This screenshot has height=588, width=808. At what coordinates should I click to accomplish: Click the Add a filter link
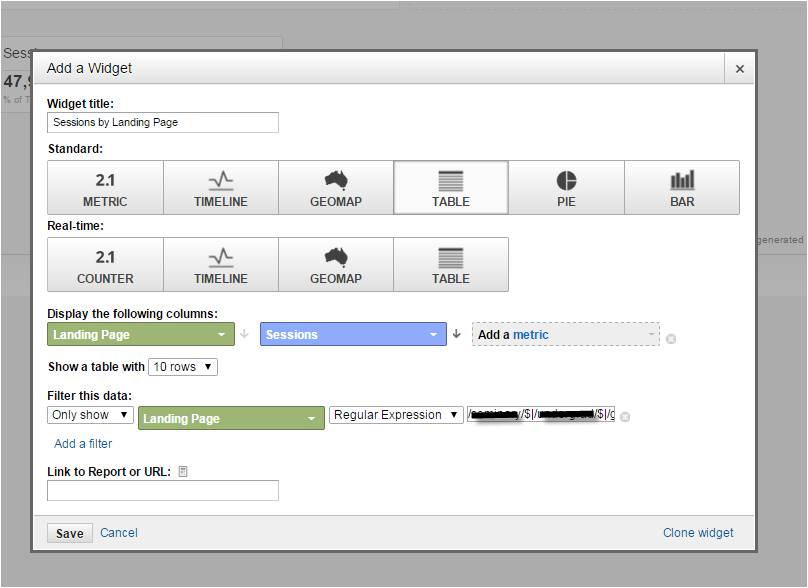click(83, 444)
